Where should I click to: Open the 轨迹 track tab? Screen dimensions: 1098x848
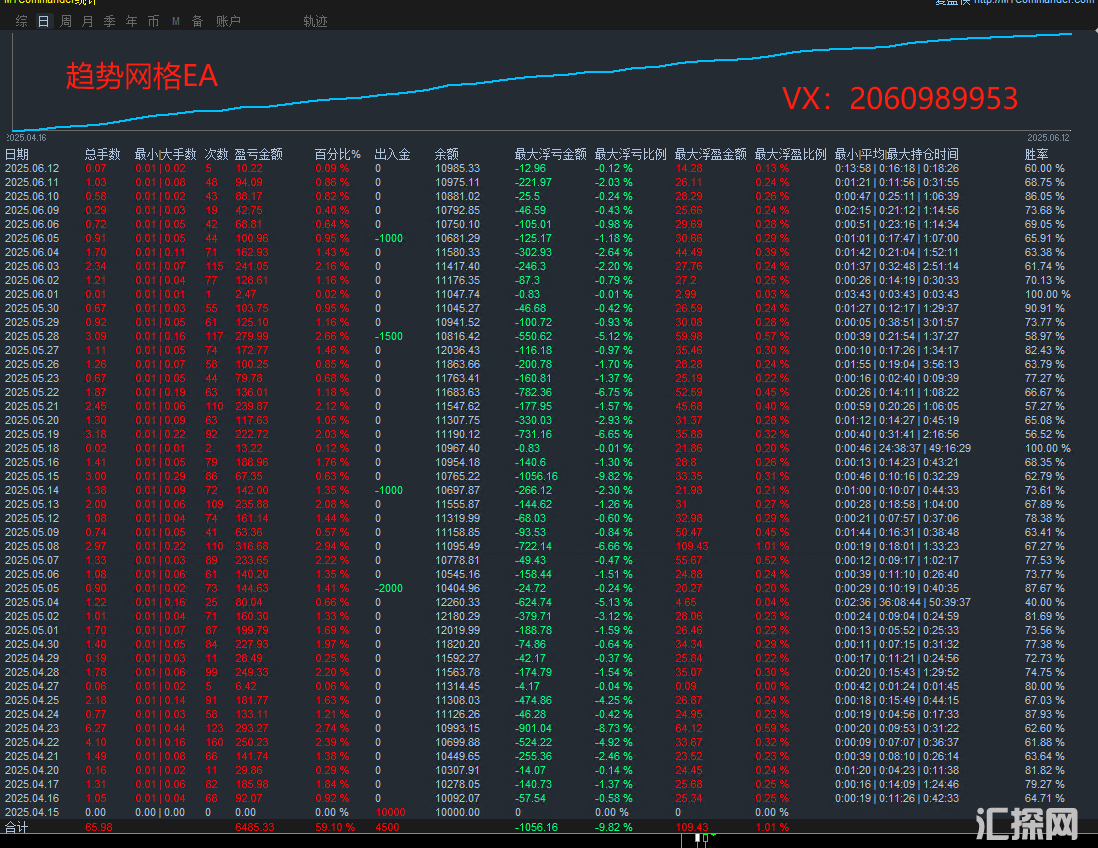click(315, 21)
